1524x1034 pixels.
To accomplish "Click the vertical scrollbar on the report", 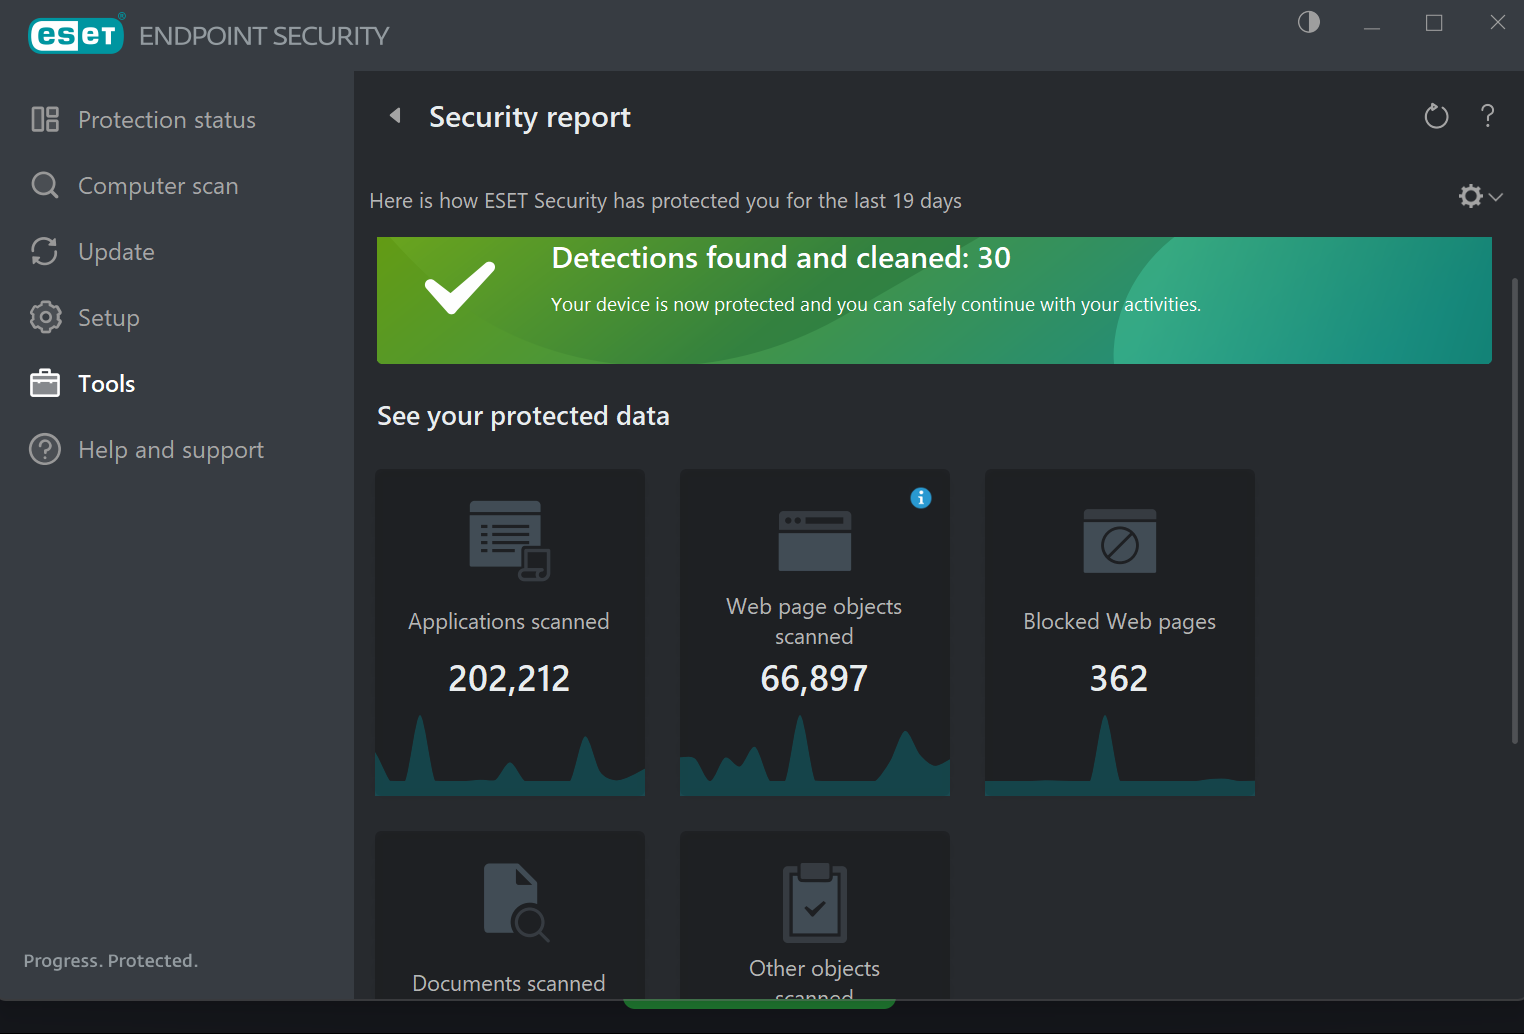I will [1515, 510].
